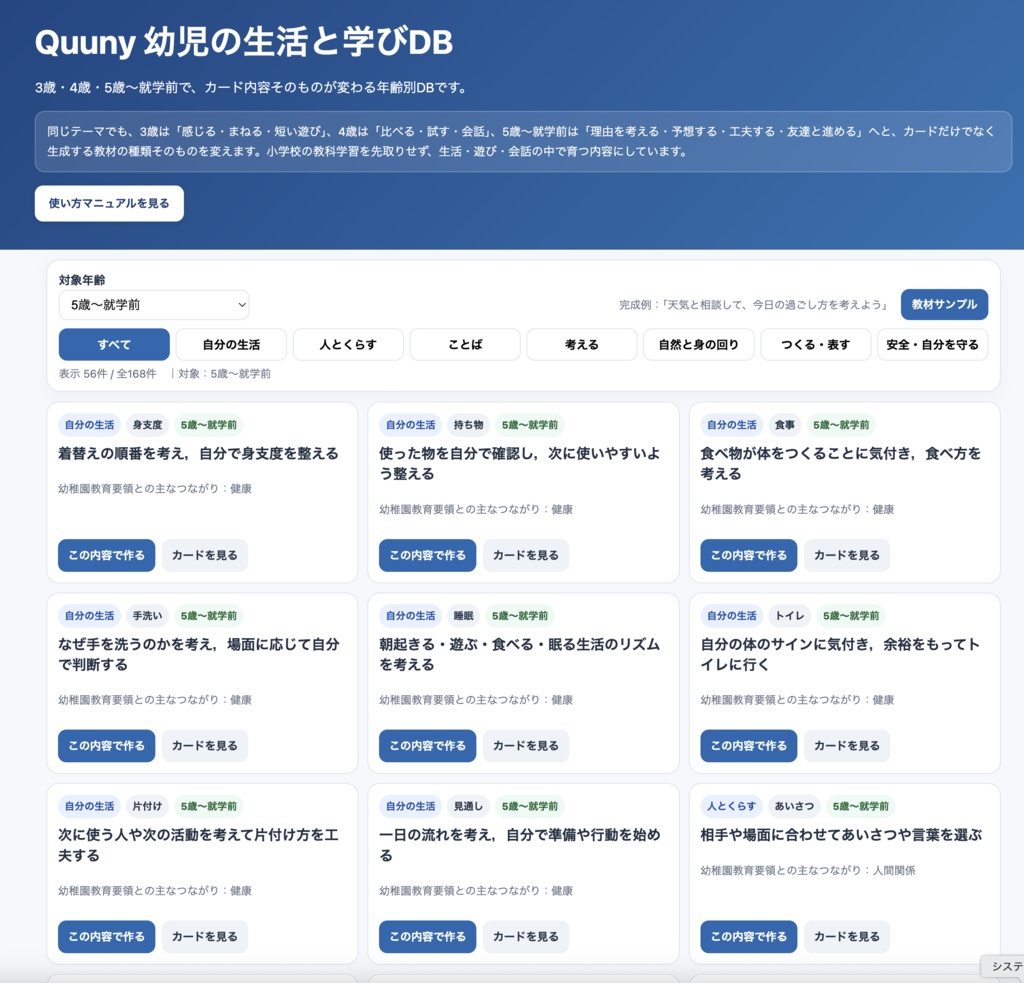
Task: Click the 食事 tag badge
Action: pos(785,425)
